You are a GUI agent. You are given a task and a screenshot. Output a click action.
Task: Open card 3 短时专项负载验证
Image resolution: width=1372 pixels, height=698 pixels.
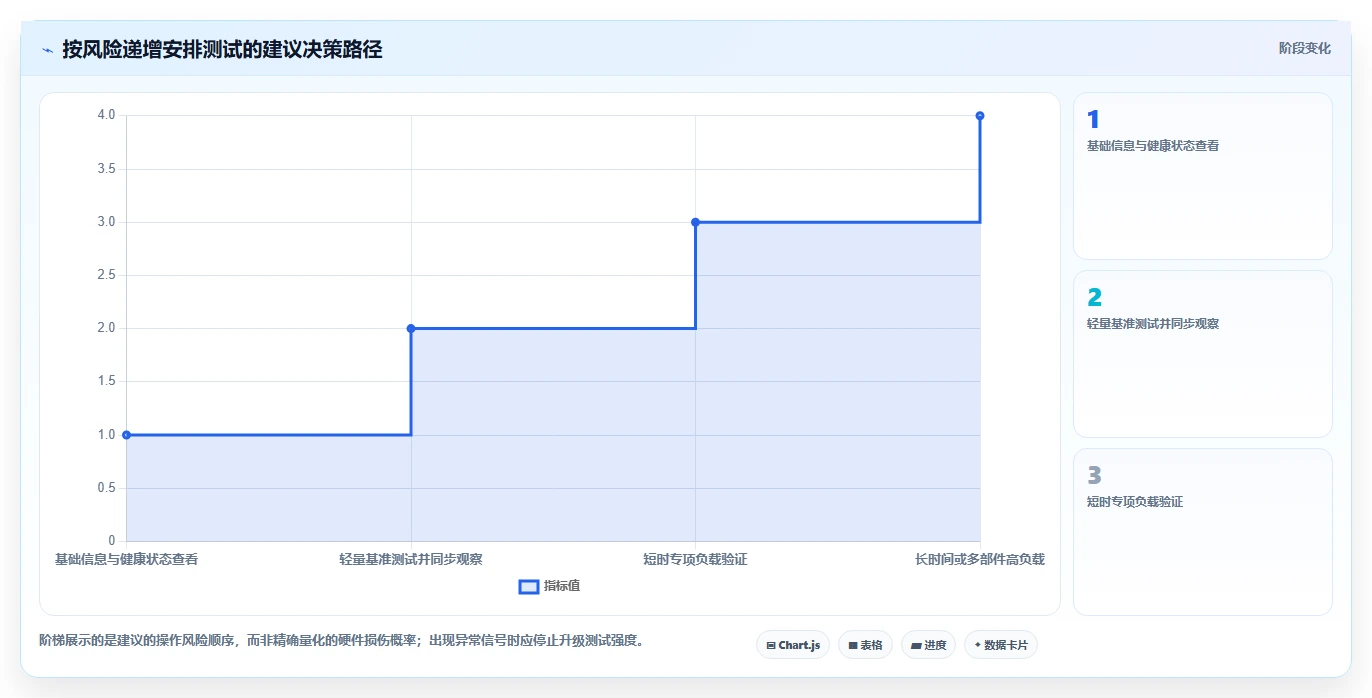click(x=1203, y=532)
